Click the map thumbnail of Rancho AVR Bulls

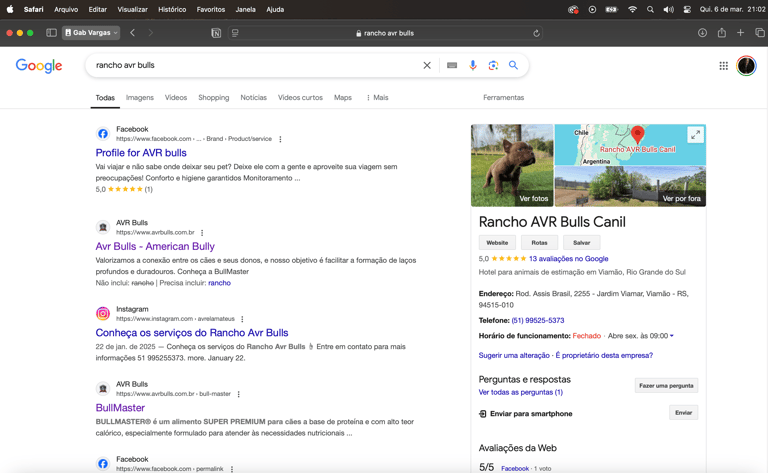coord(630,144)
